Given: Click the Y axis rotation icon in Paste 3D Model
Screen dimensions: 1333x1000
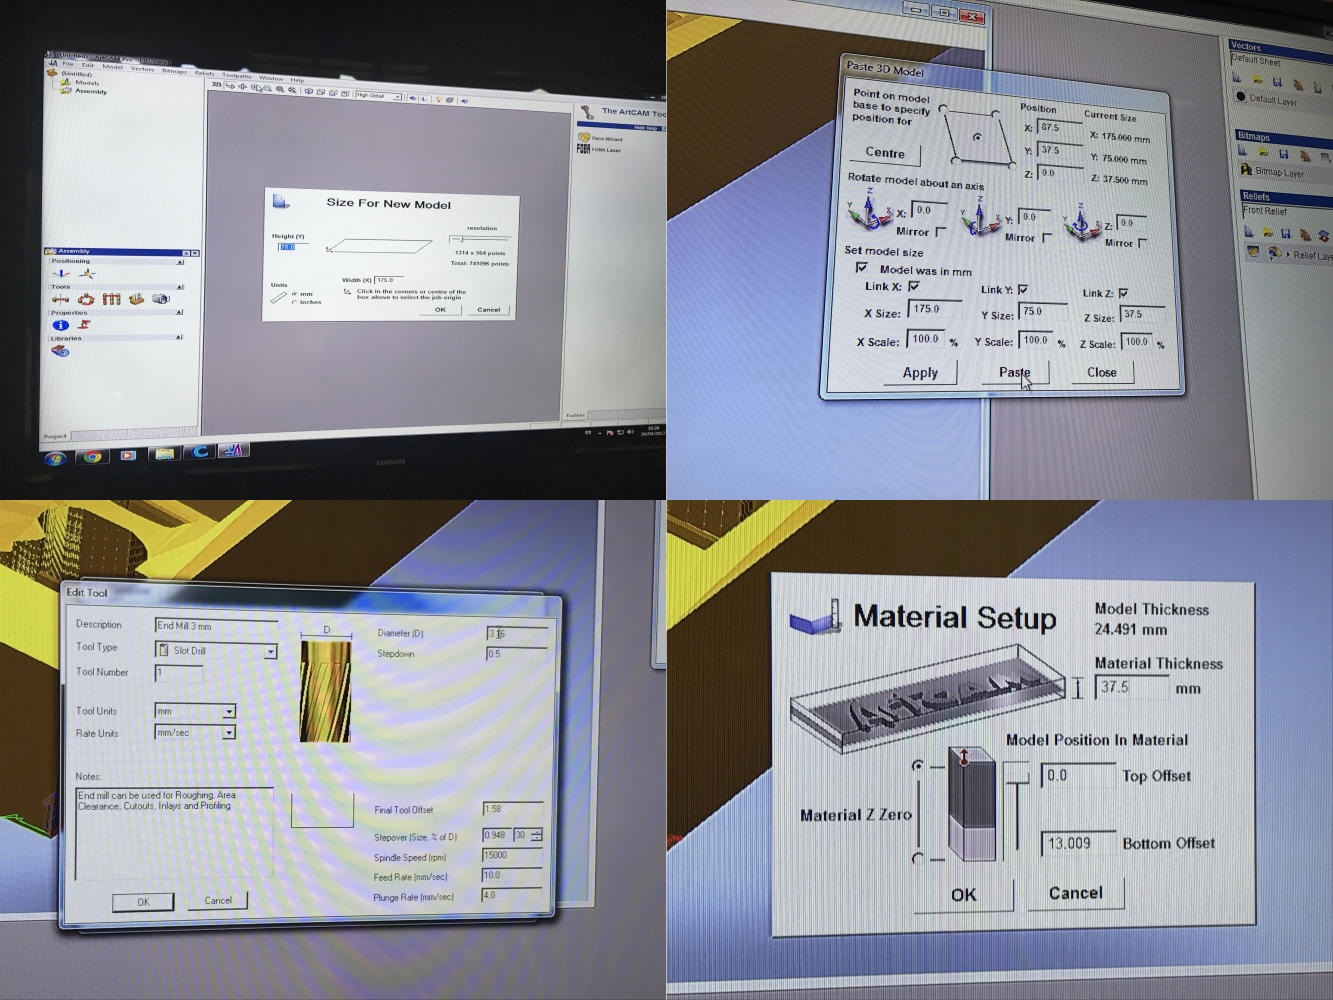Looking at the screenshot, I should [980, 218].
